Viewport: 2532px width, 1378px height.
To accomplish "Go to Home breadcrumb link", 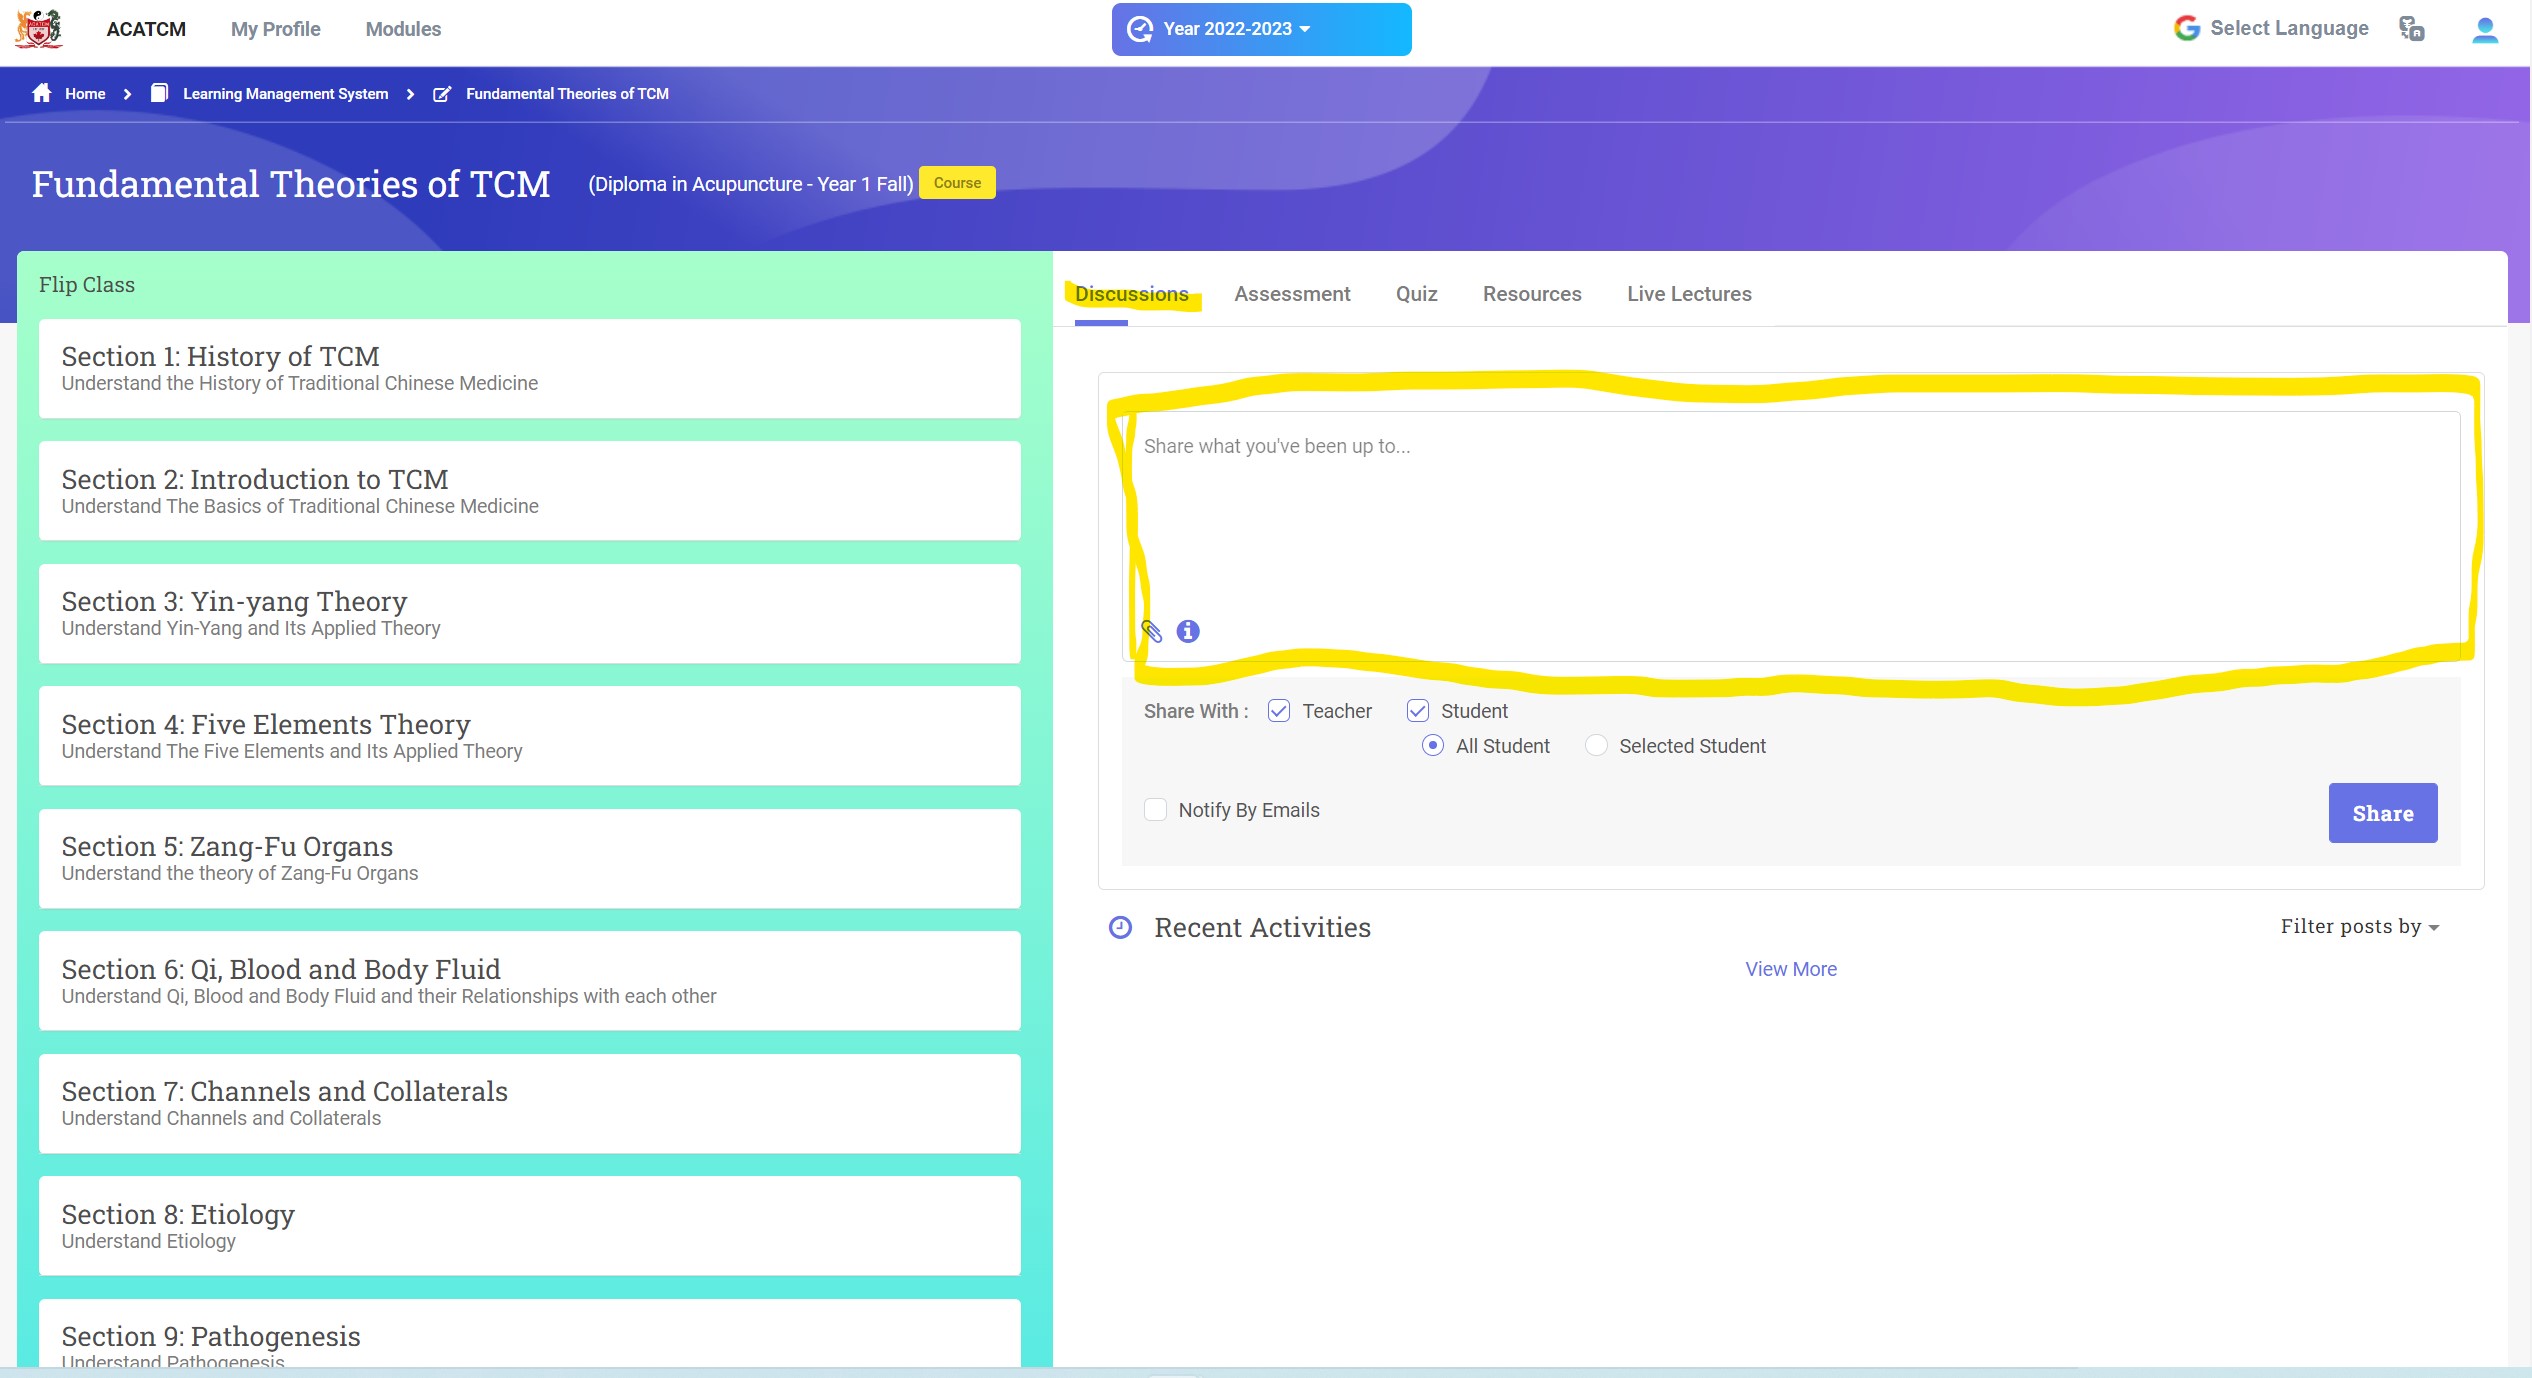I will [x=85, y=94].
